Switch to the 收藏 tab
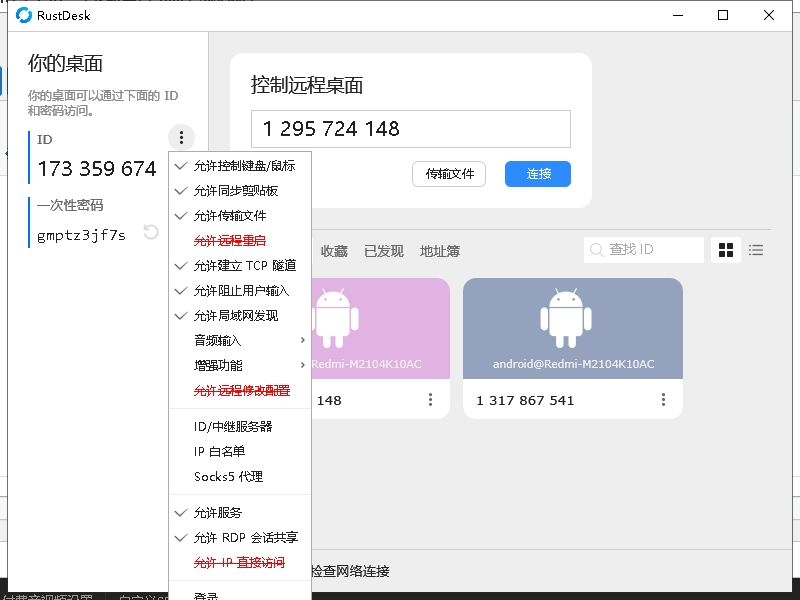800x600 pixels. click(x=334, y=251)
